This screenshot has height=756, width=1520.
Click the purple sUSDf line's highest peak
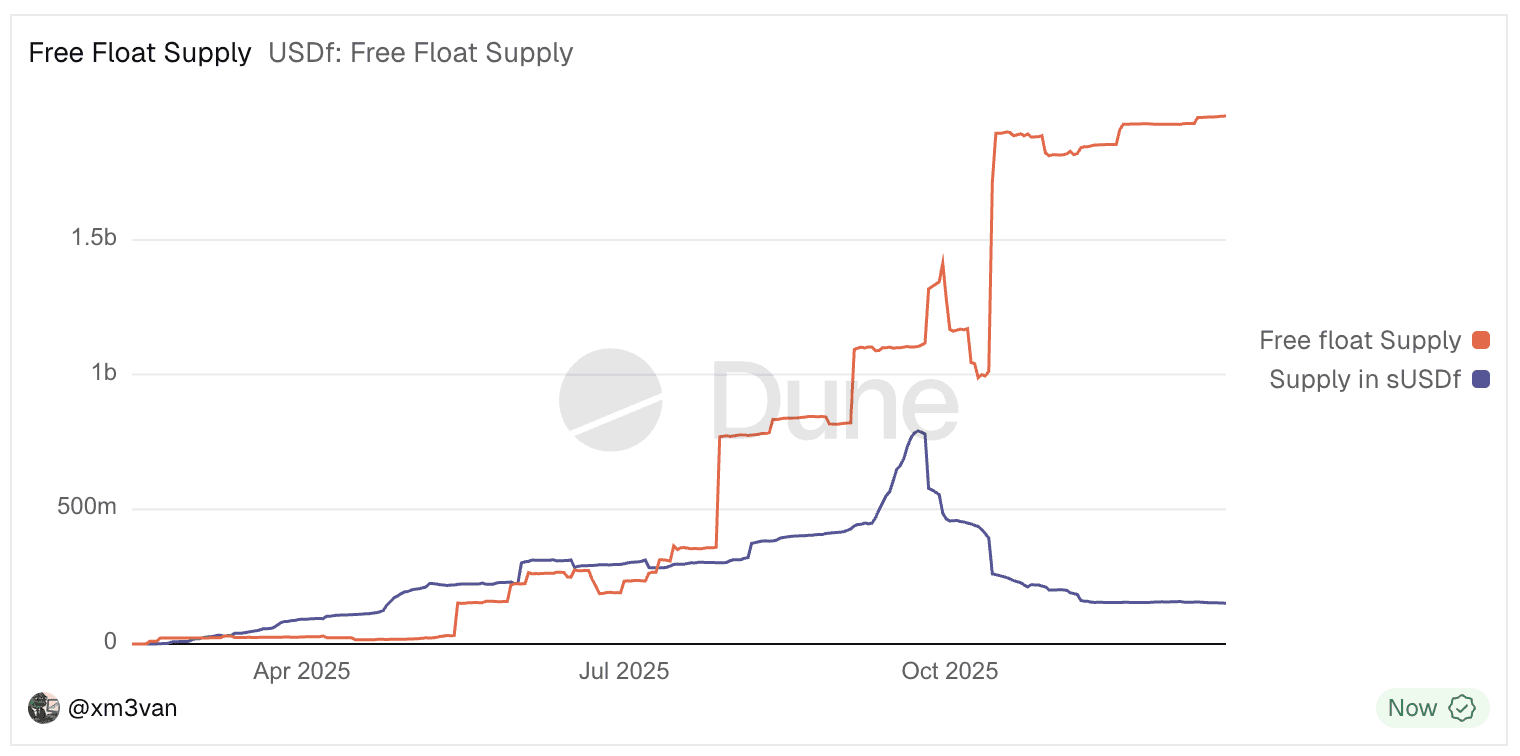click(x=918, y=431)
